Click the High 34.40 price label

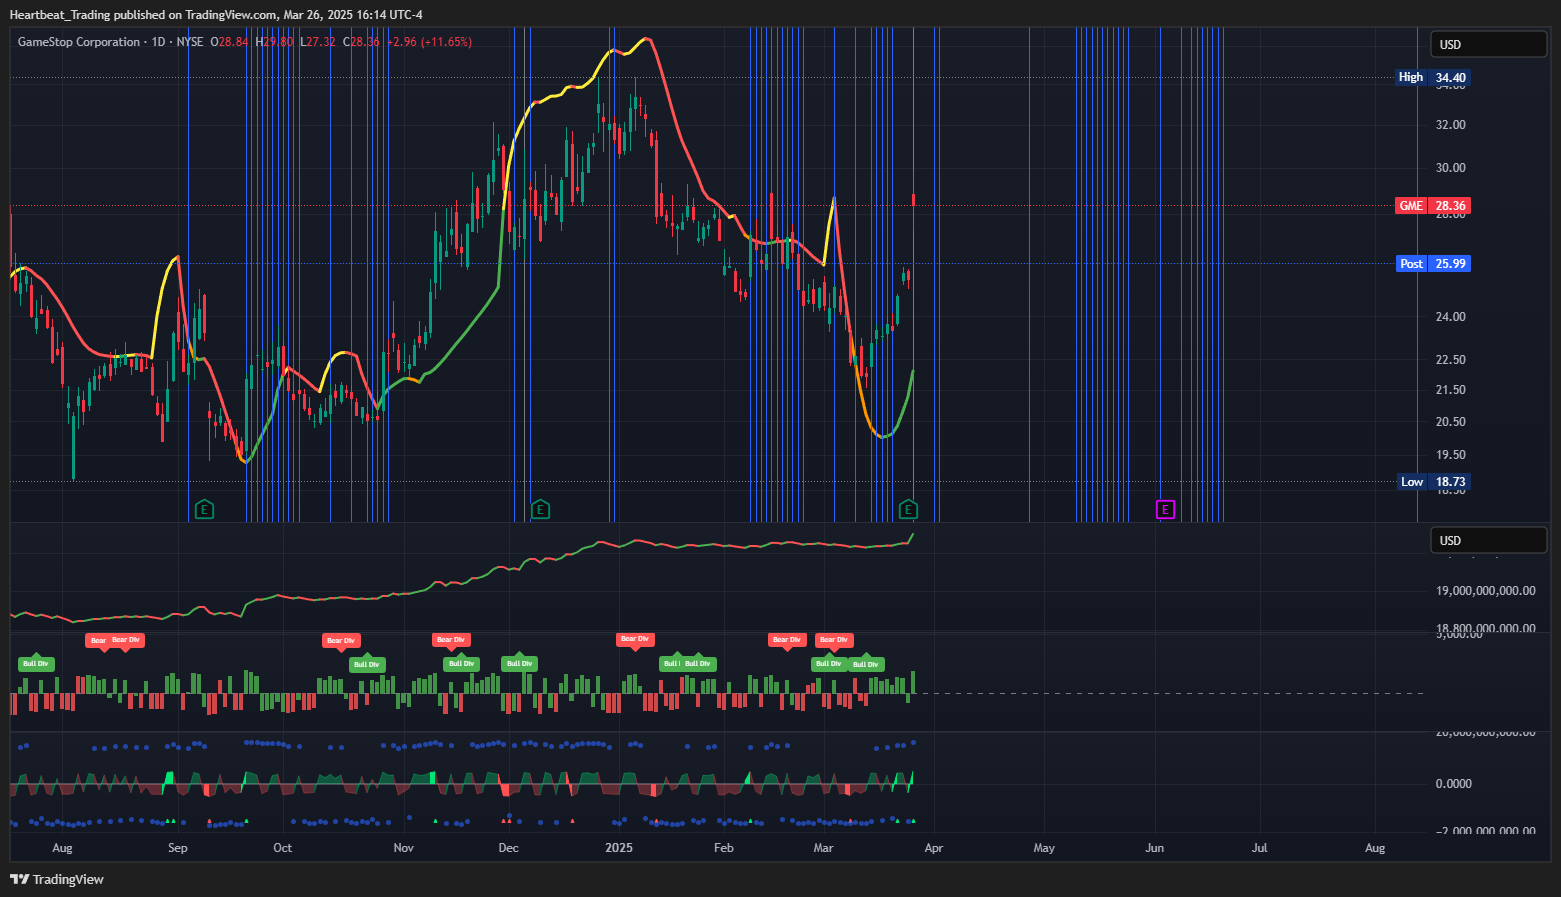(x=1433, y=77)
